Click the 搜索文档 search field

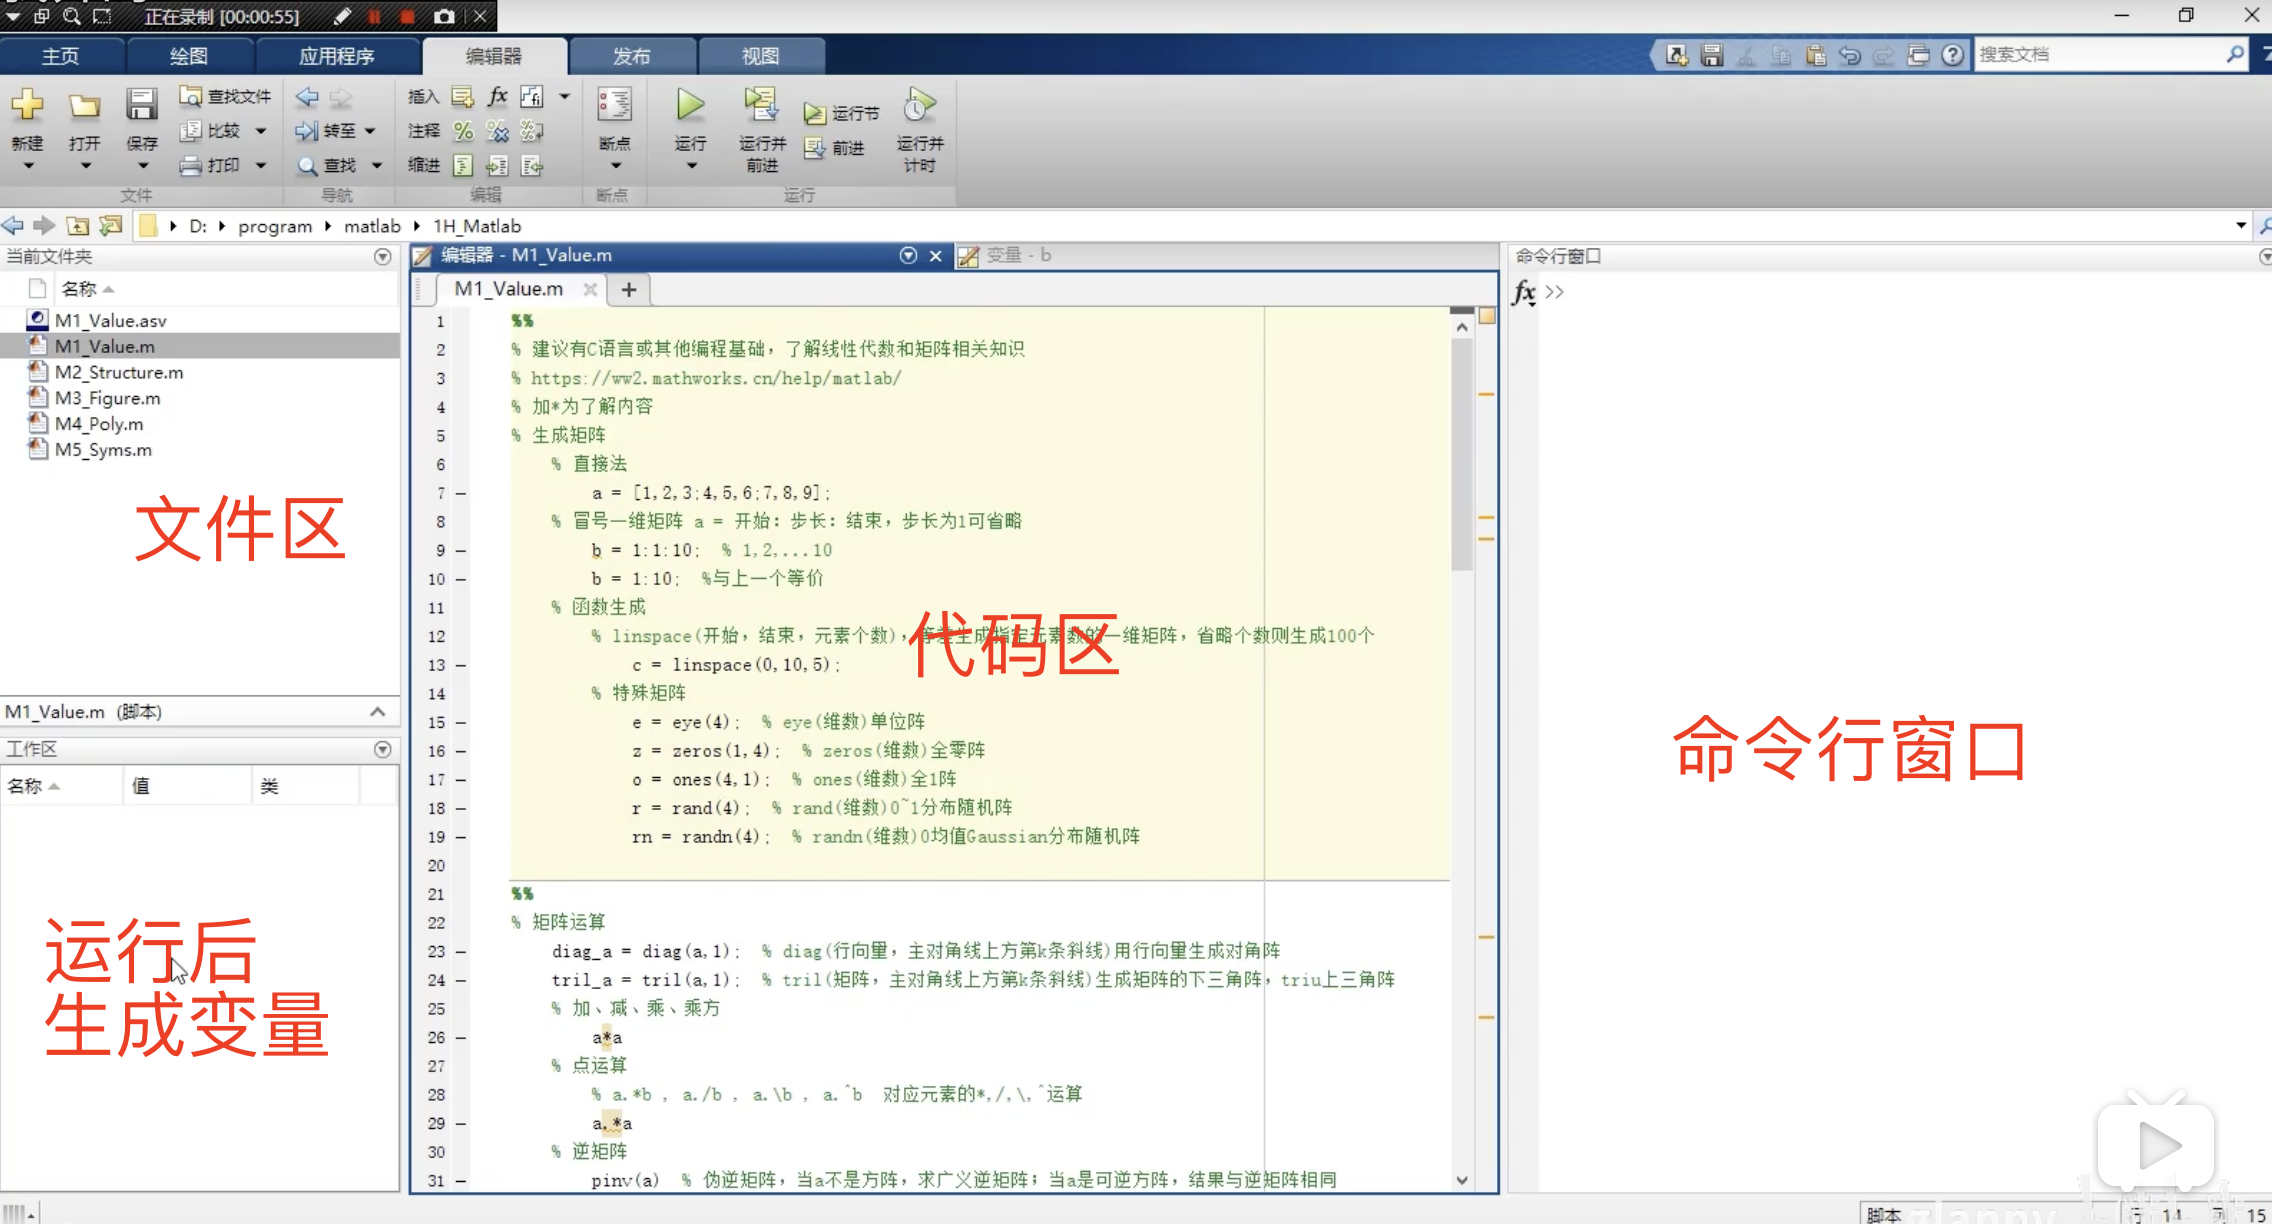(x=2100, y=54)
